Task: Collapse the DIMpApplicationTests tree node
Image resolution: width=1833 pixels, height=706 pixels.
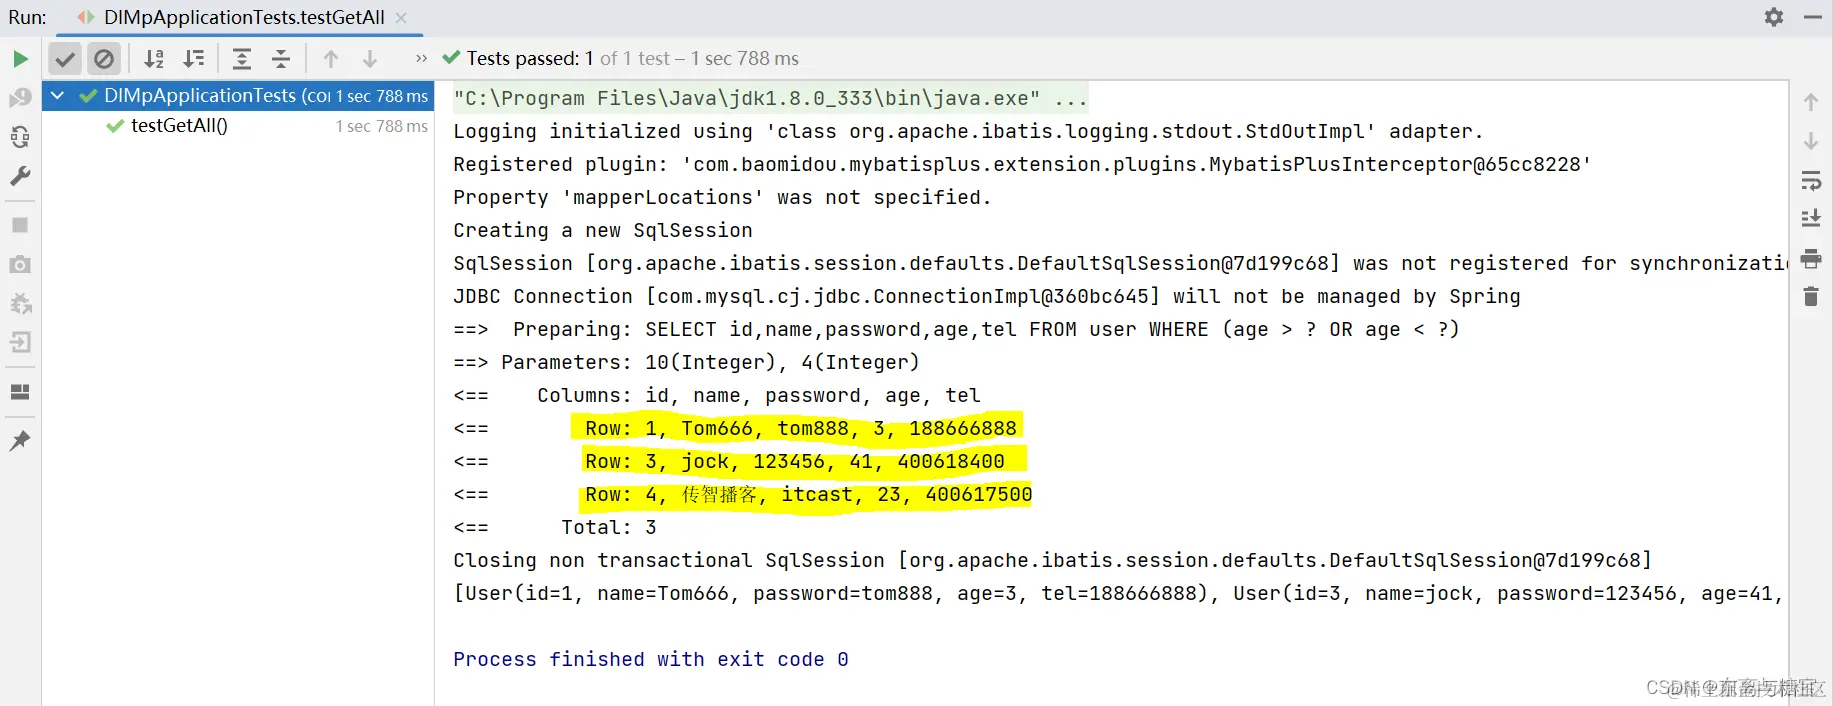Action: point(58,95)
